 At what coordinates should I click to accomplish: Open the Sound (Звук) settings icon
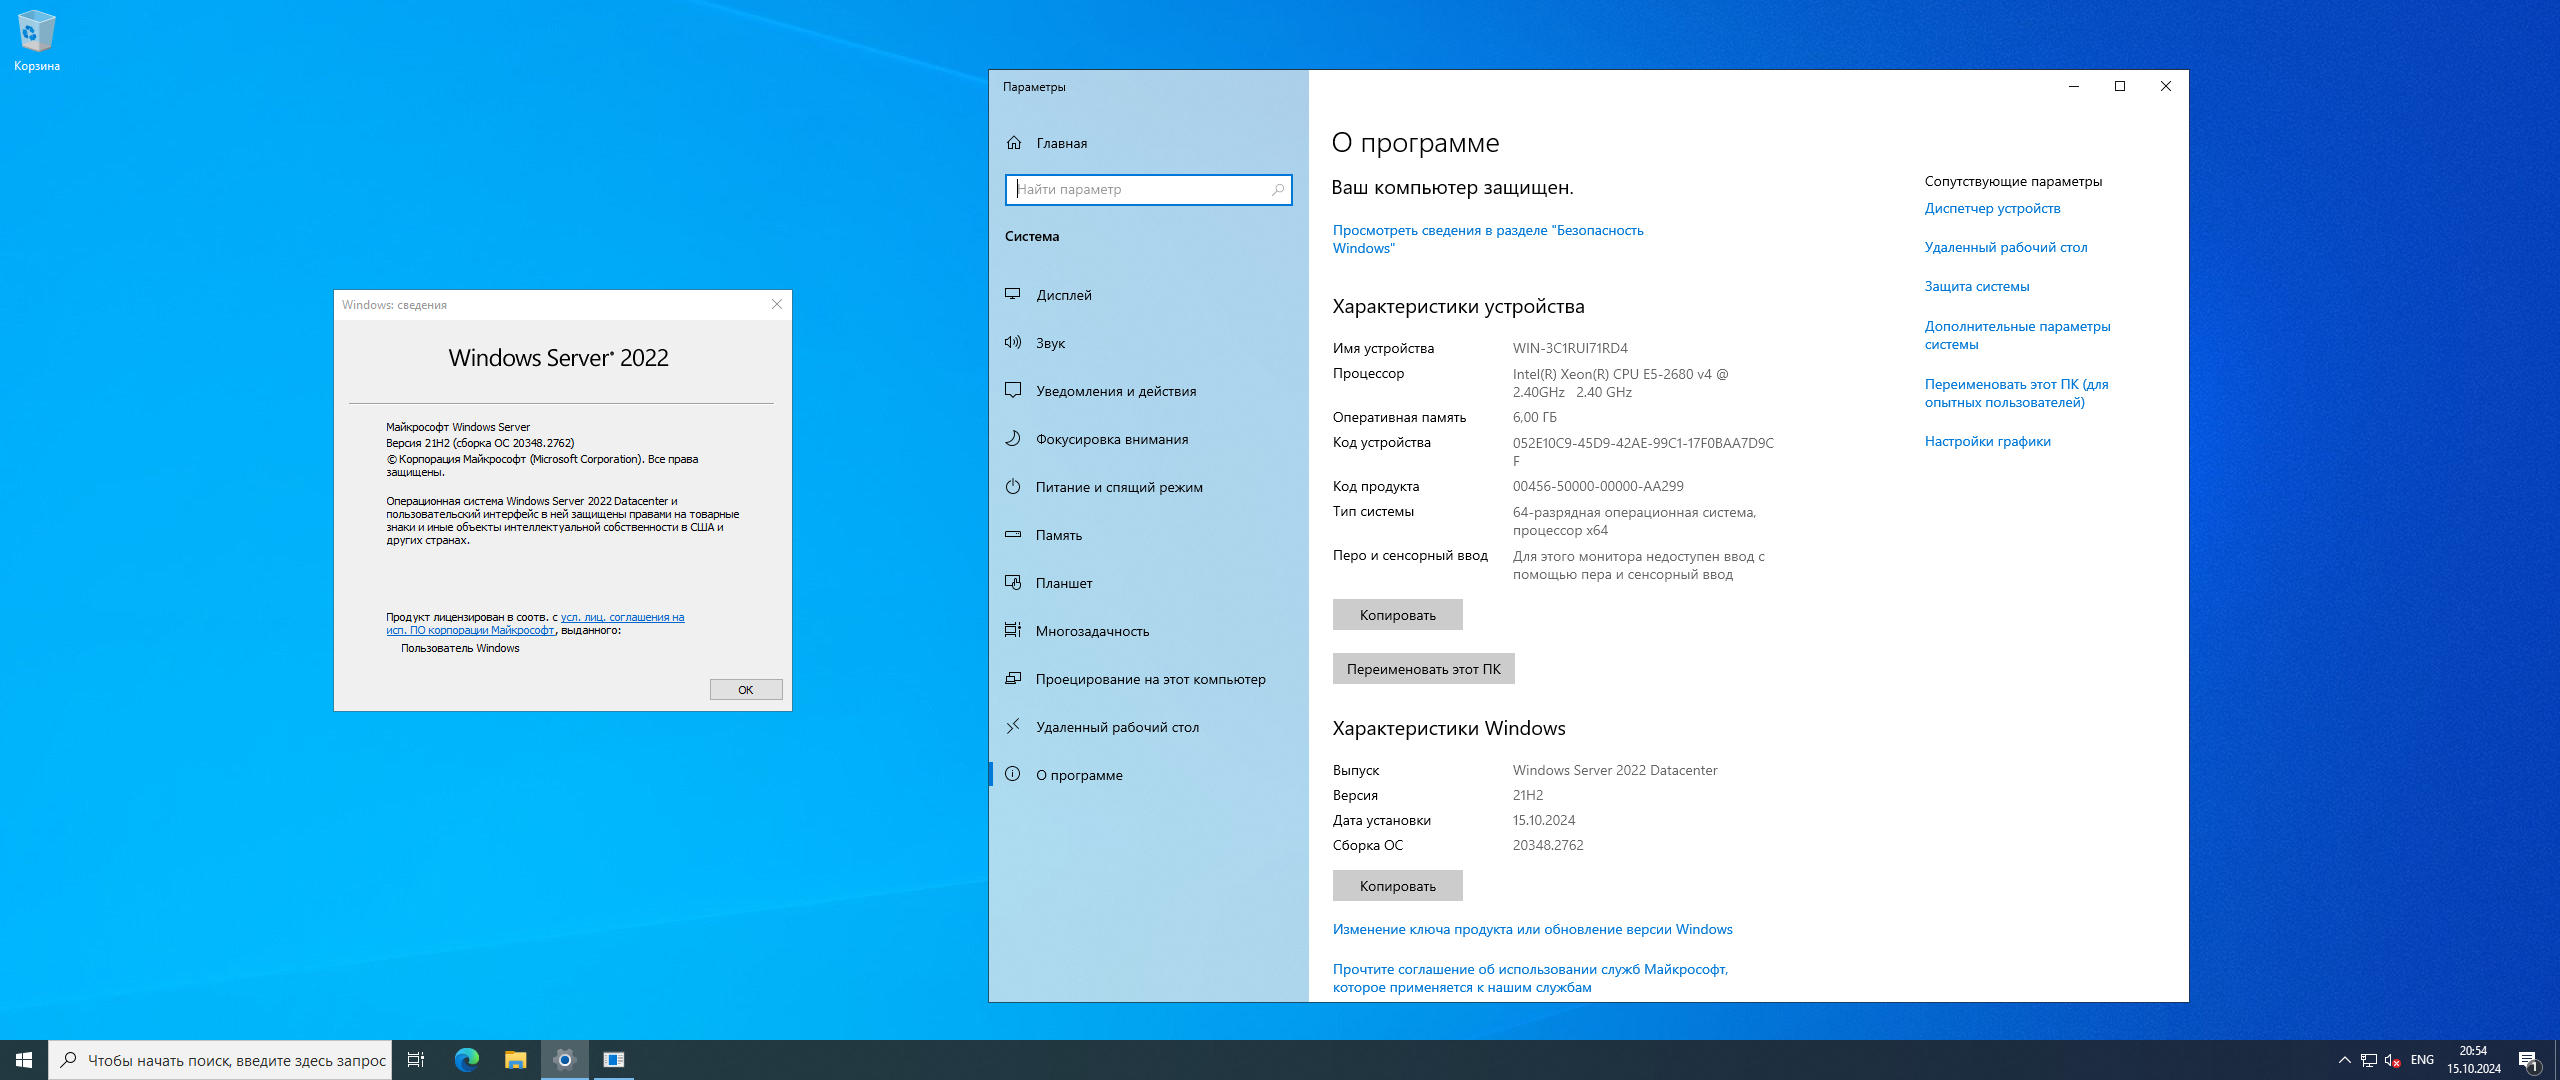pyautogui.click(x=1013, y=342)
